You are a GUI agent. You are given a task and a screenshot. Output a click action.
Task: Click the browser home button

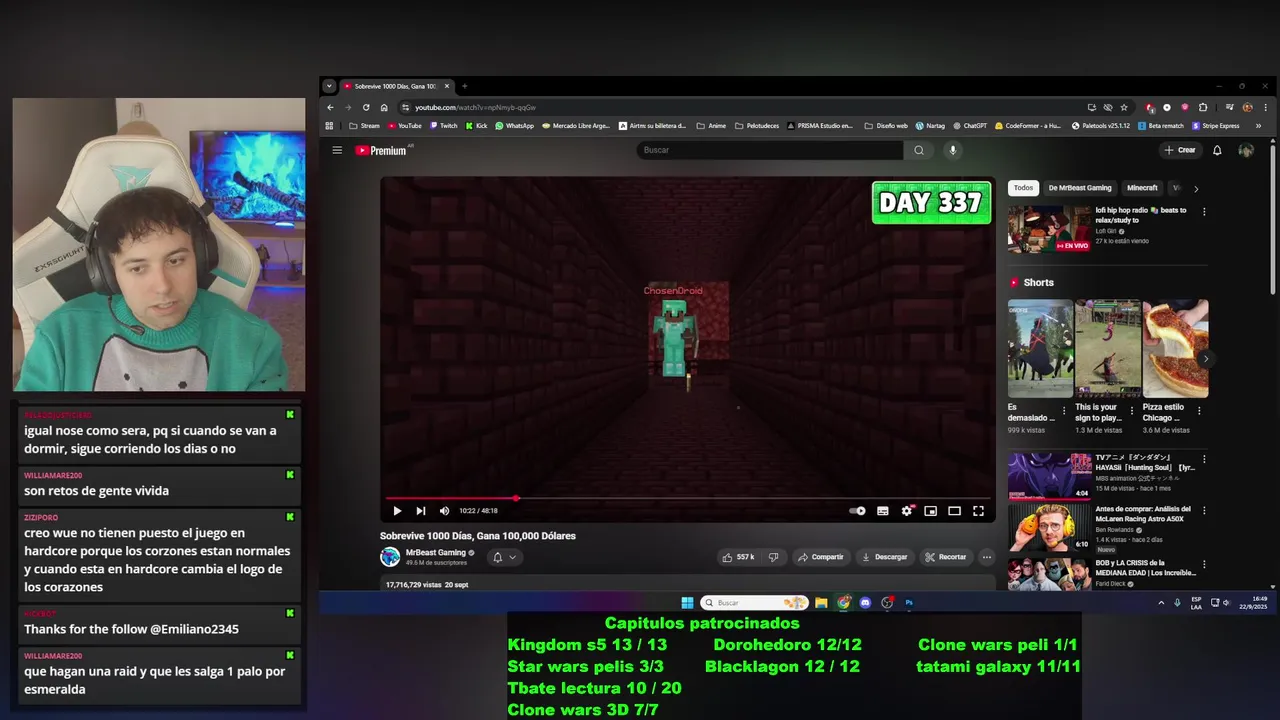(x=384, y=107)
